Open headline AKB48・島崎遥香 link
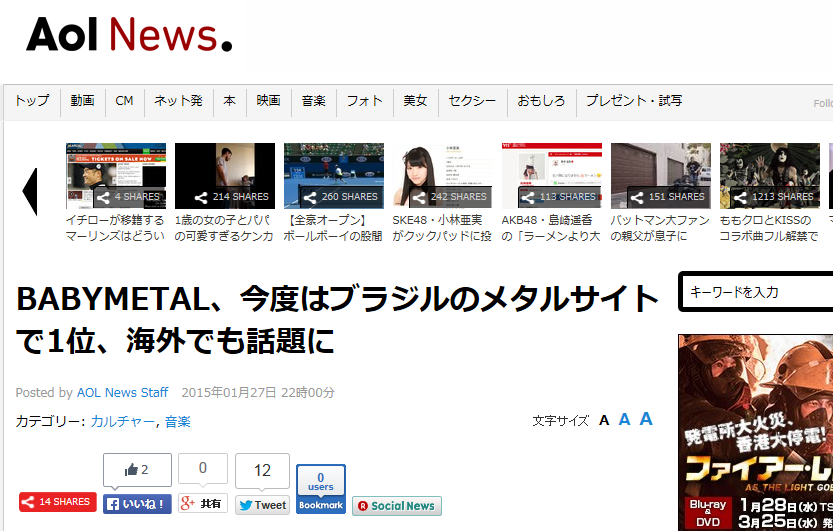Viewport: 833px width, 531px height. [551, 228]
